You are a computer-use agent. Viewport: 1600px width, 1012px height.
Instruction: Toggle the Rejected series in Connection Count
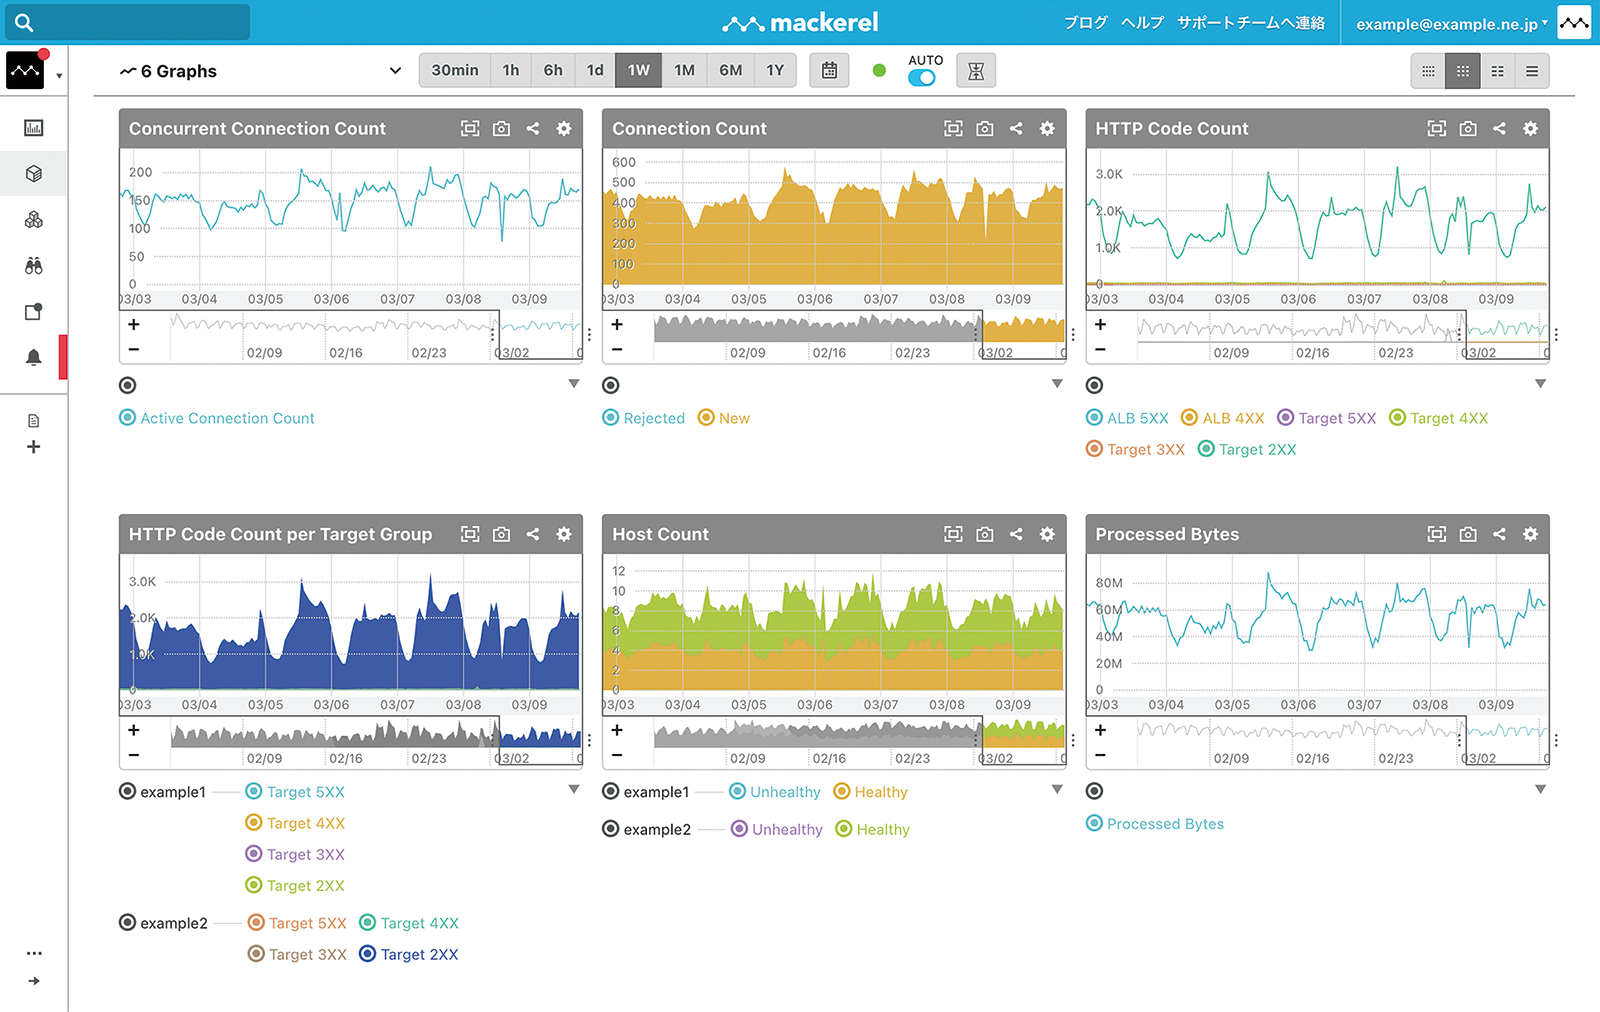[644, 418]
